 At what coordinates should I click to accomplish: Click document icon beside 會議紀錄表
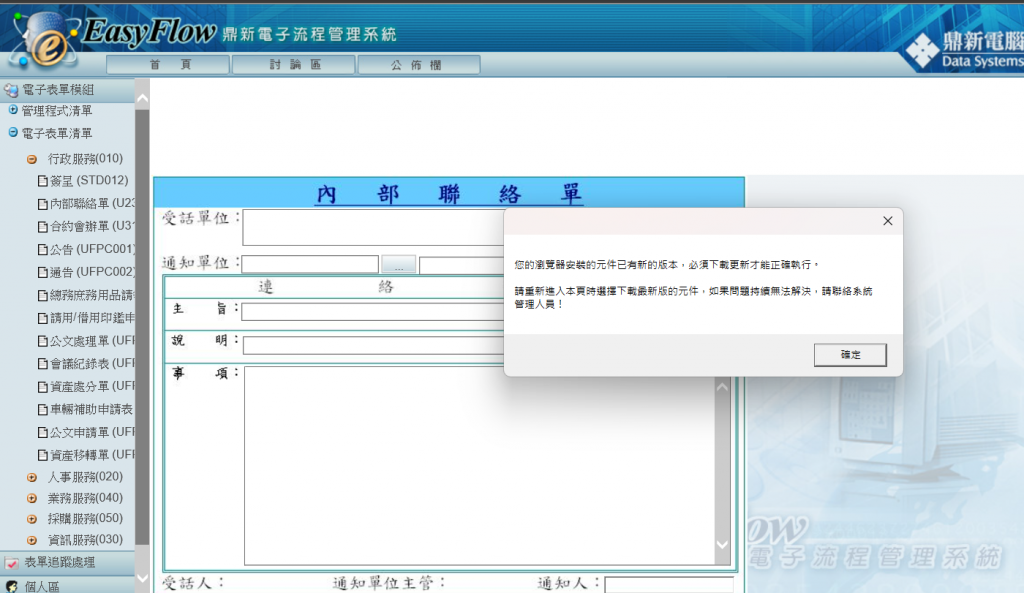coord(42,364)
